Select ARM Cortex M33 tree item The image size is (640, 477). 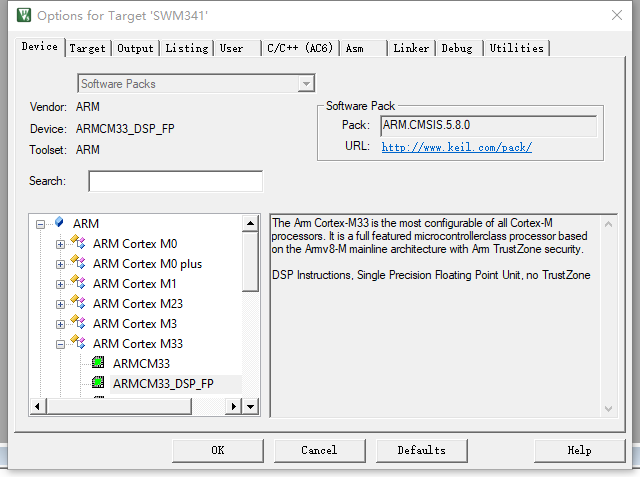click(x=138, y=344)
